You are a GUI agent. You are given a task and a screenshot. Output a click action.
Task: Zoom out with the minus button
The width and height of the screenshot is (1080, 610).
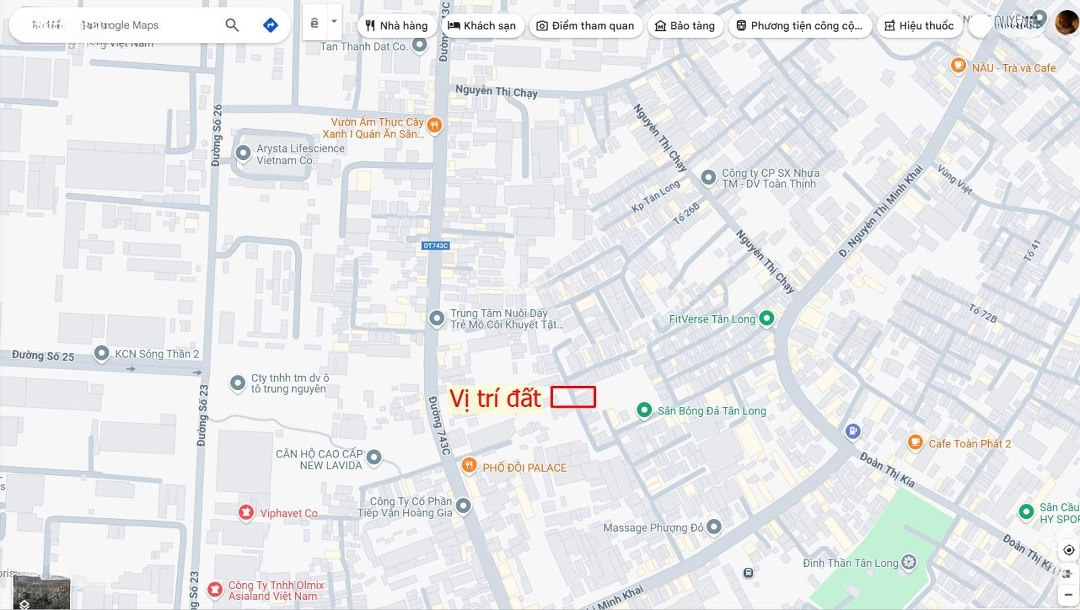(1068, 594)
